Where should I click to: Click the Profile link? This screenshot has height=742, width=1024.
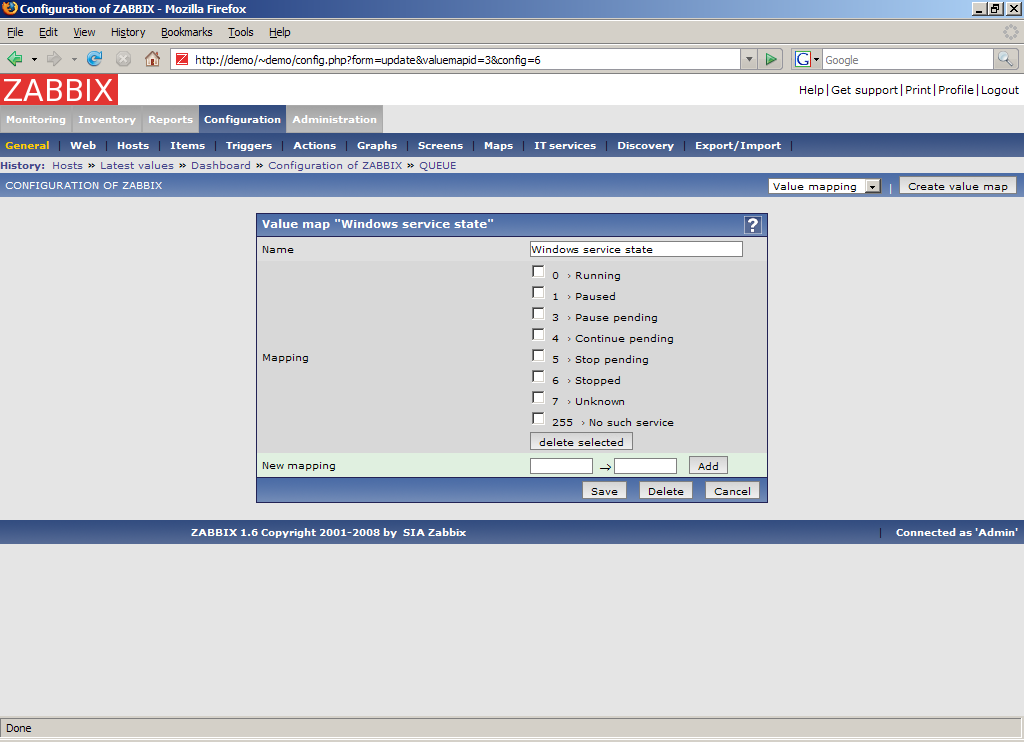[955, 90]
